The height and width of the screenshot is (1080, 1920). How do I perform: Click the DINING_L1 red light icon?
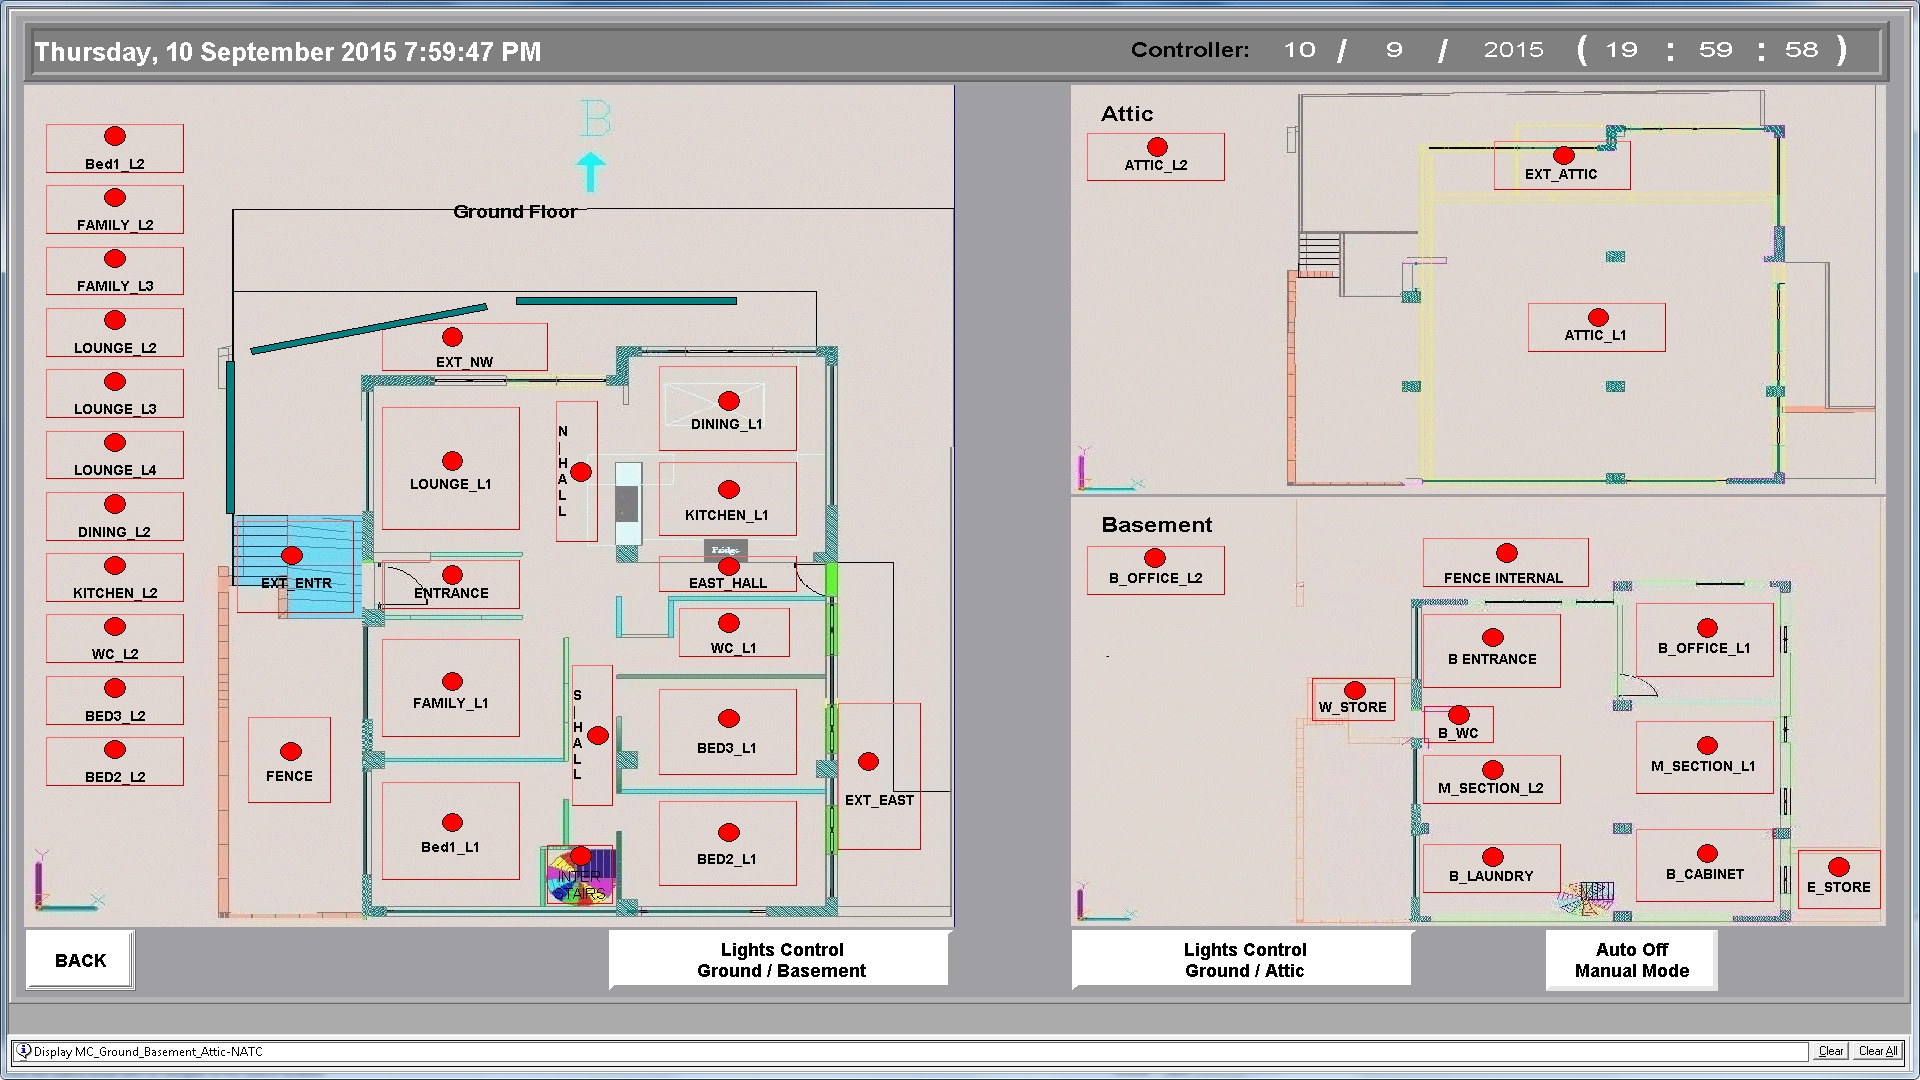click(729, 401)
